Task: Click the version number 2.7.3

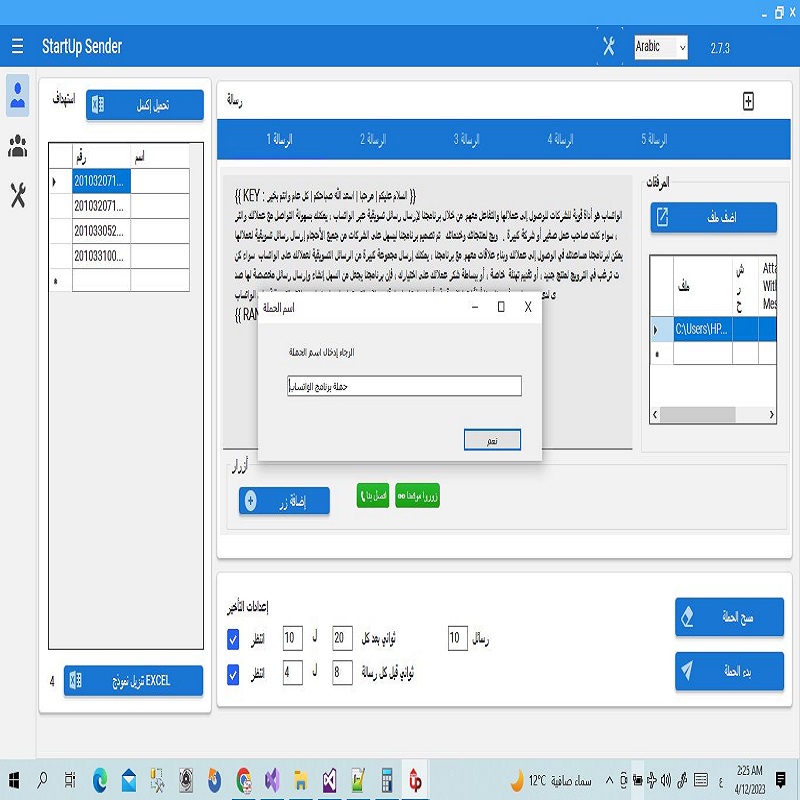Action: tap(720, 48)
